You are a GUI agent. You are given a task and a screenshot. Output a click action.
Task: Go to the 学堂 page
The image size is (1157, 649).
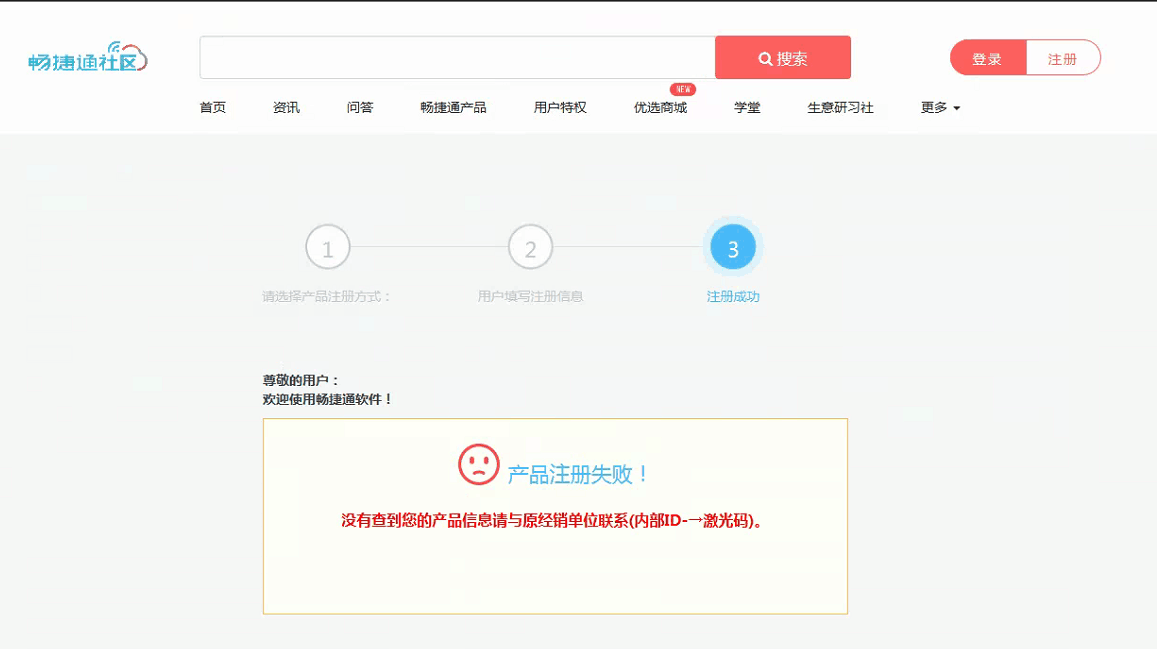pos(747,108)
